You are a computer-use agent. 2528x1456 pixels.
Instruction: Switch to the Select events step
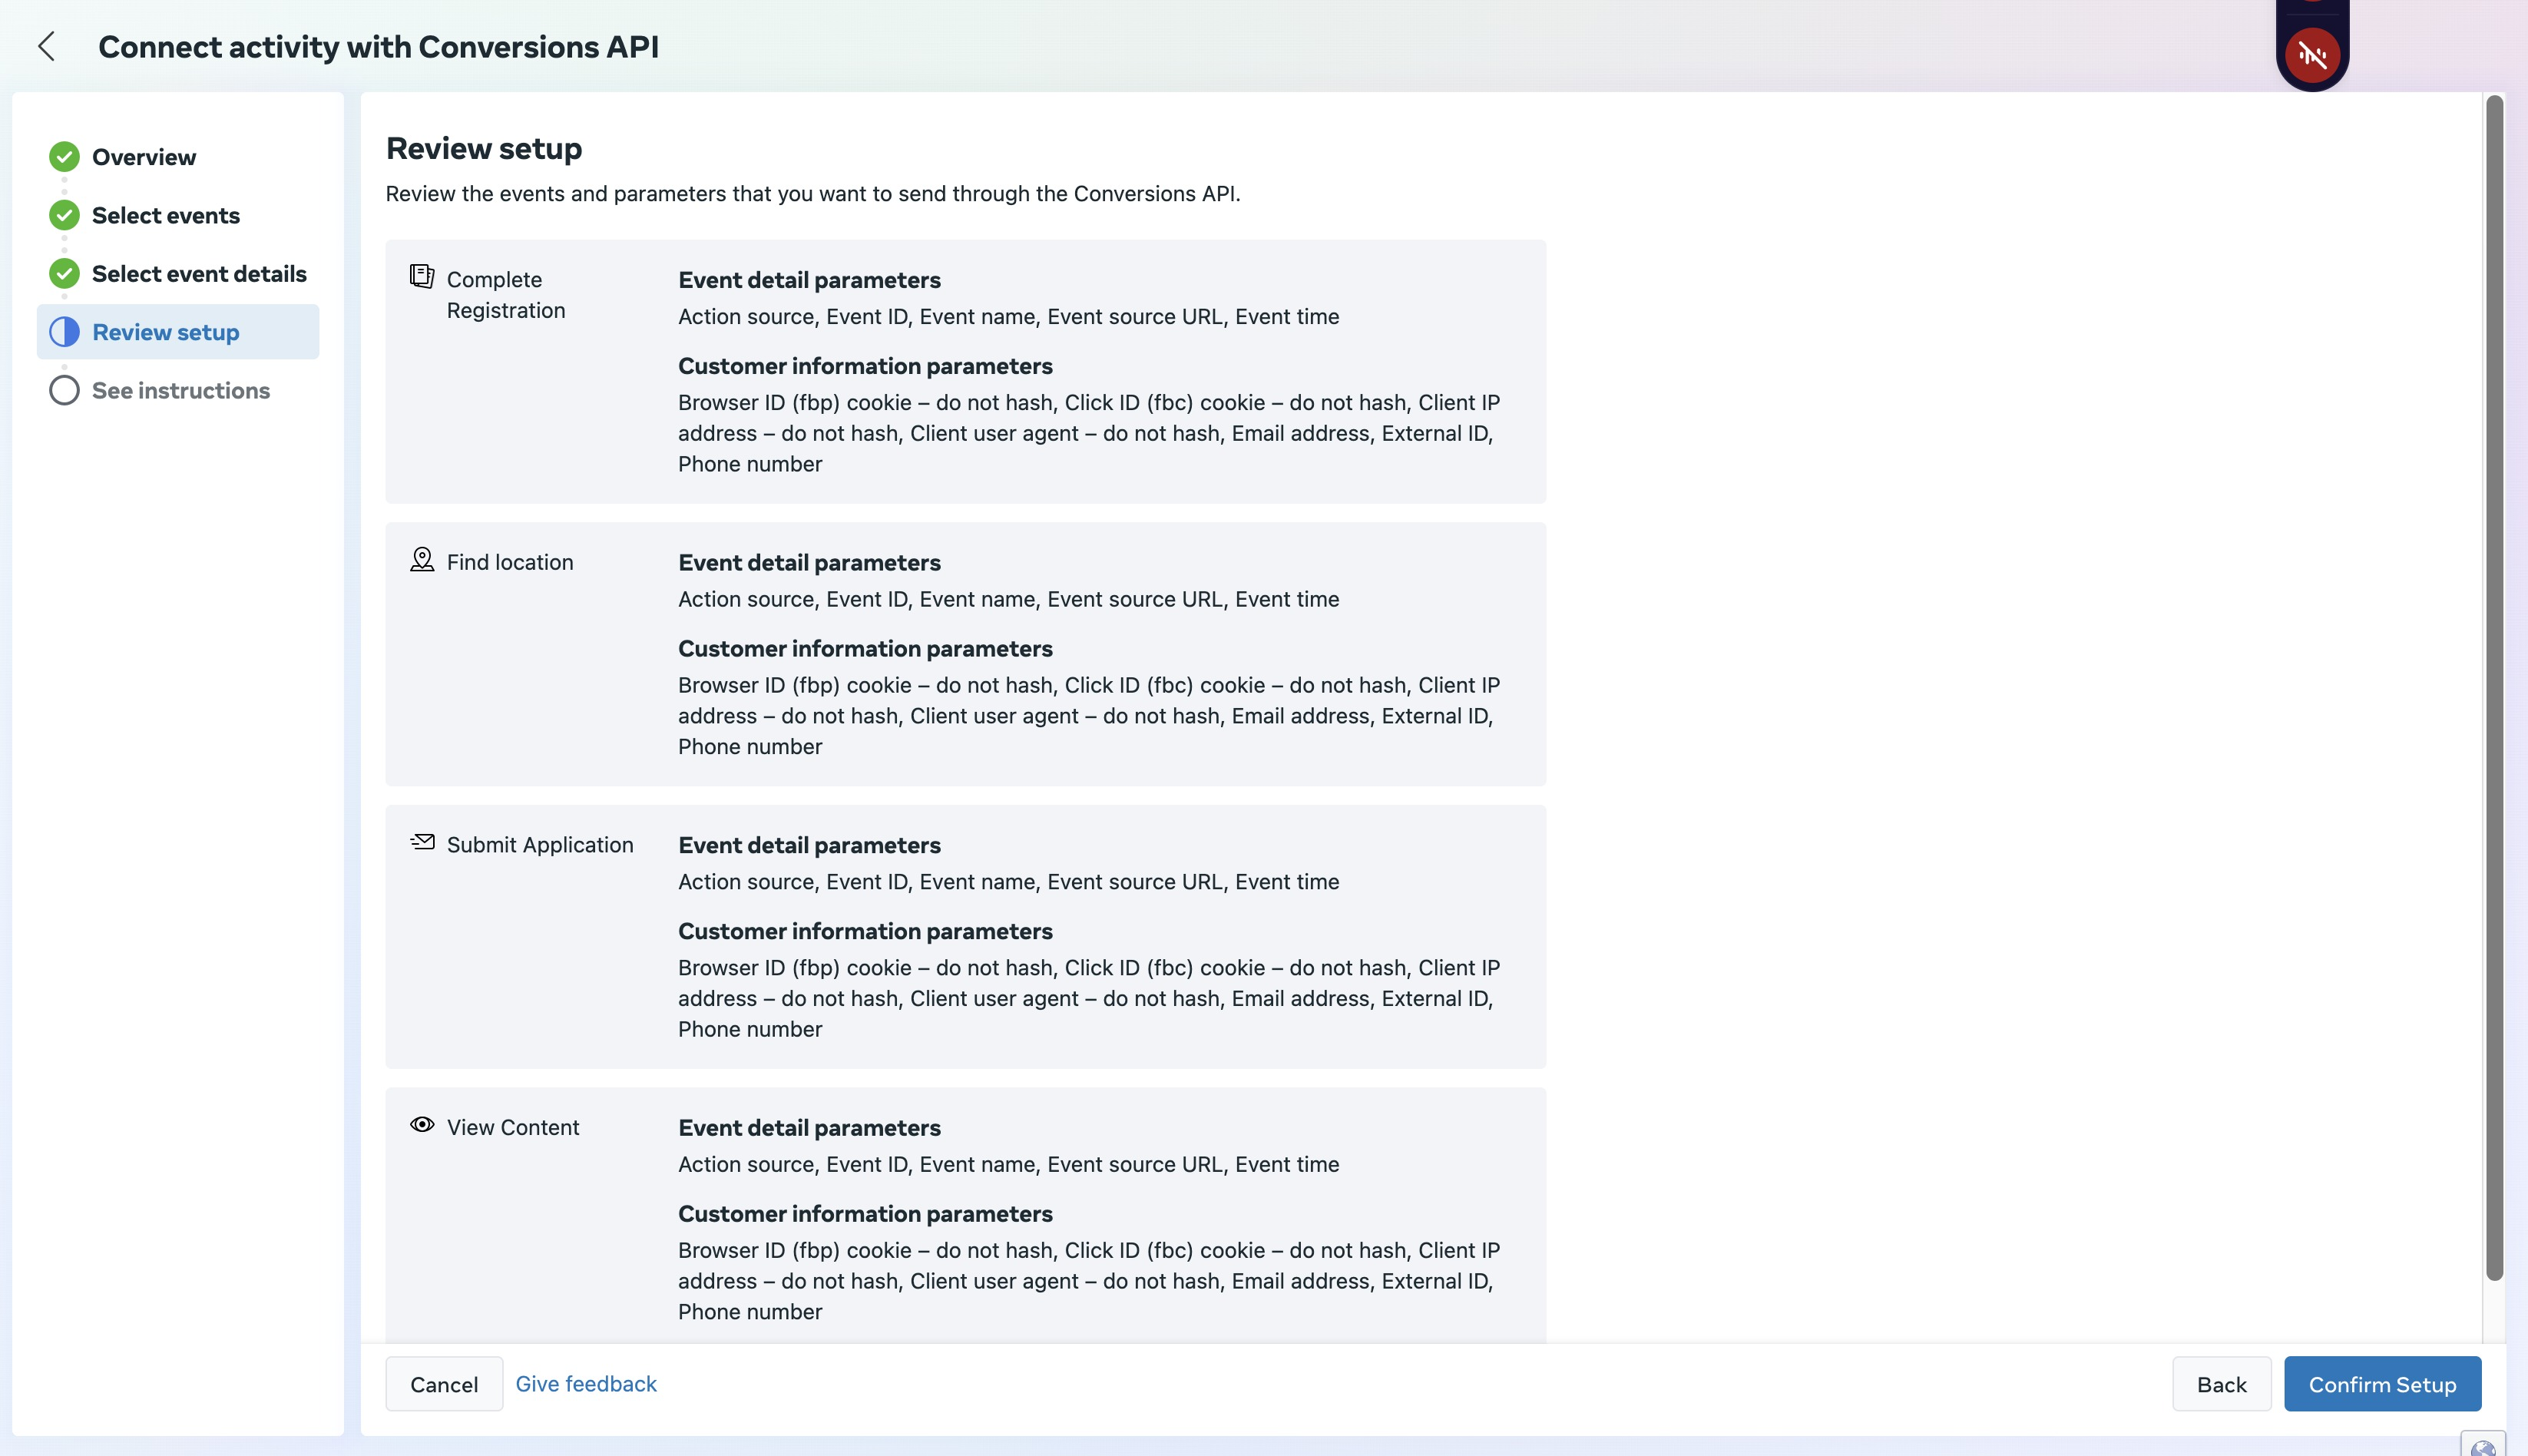click(x=166, y=216)
